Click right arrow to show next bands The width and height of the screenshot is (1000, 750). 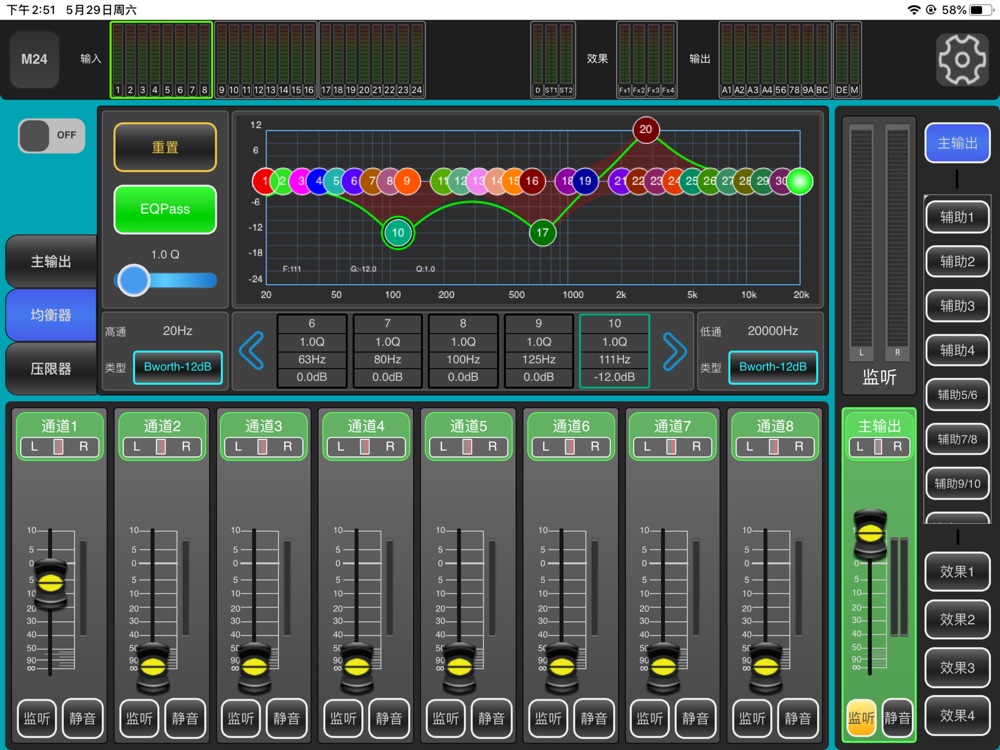[x=675, y=351]
